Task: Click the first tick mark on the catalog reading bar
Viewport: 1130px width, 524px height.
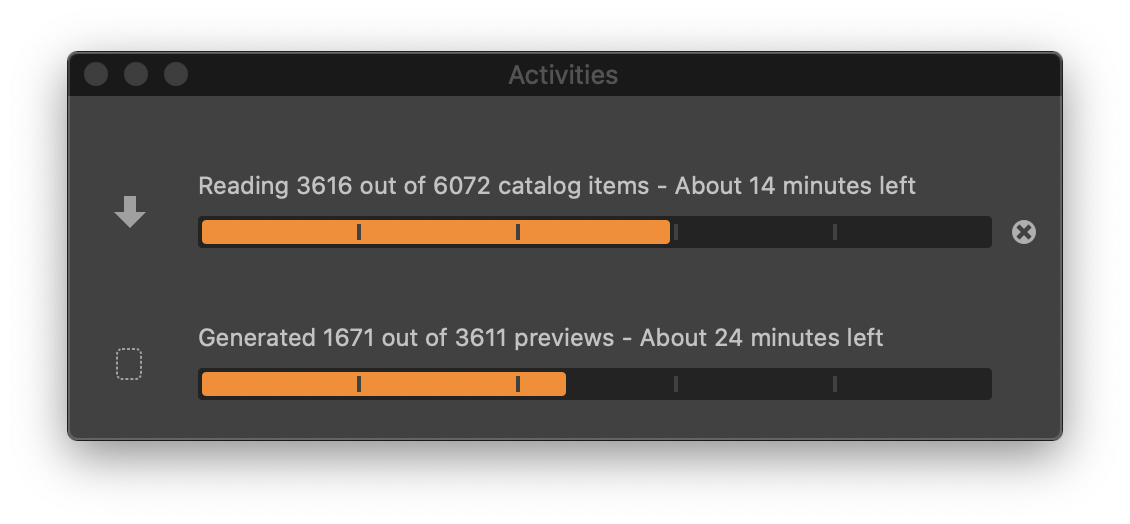Action: point(359,232)
